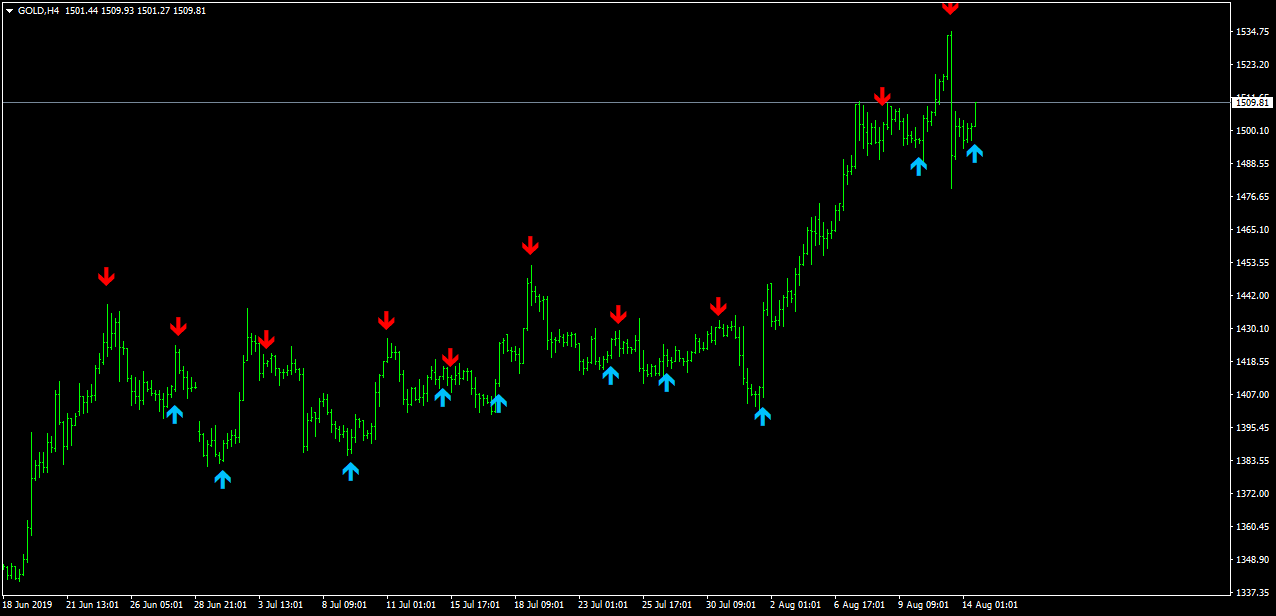This screenshot has width=1276, height=616.
Task: Click the blue up arrow near 9 Aug
Action: (918, 166)
